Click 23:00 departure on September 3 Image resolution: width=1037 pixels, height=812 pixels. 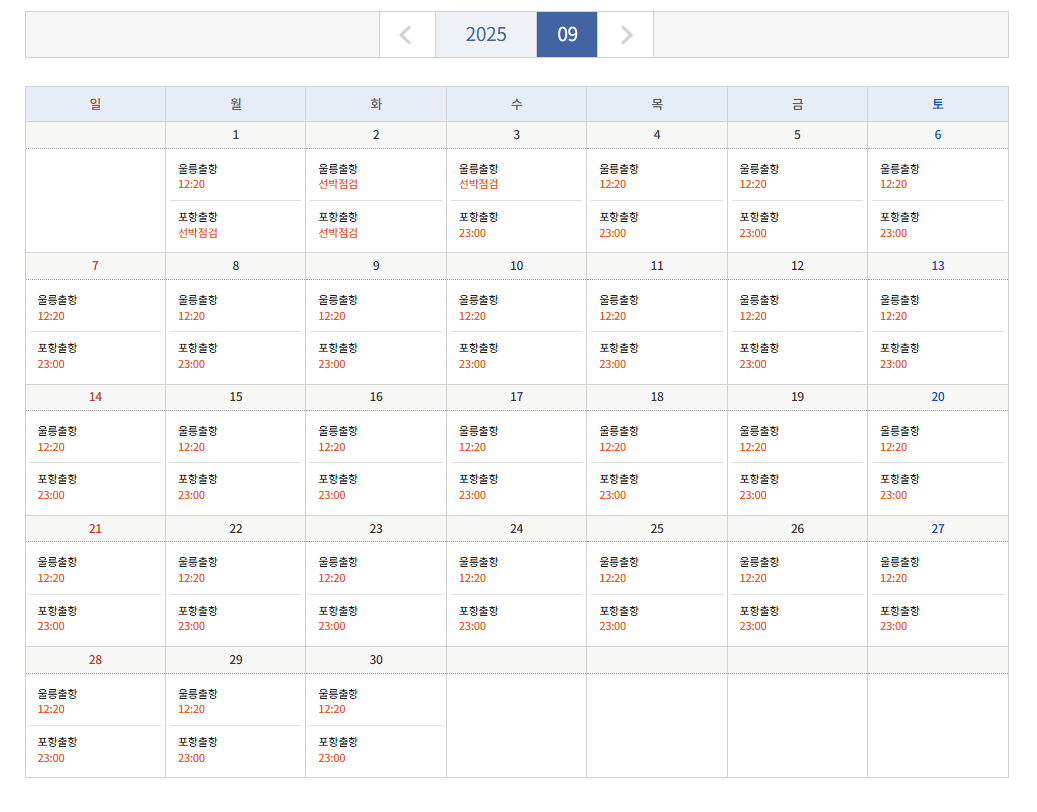pyautogui.click(x=472, y=233)
